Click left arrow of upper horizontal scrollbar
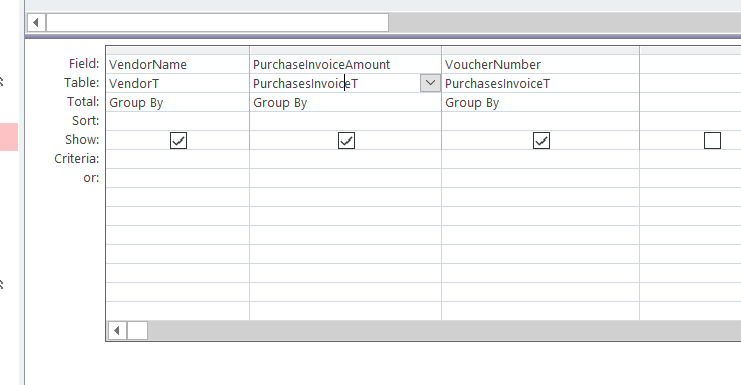Image resolution: width=741 pixels, height=385 pixels. coord(36,23)
